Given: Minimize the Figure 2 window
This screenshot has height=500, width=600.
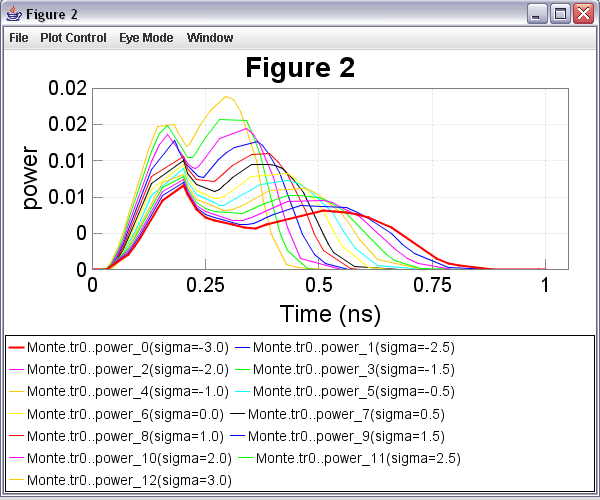Looking at the screenshot, I should tap(538, 14).
